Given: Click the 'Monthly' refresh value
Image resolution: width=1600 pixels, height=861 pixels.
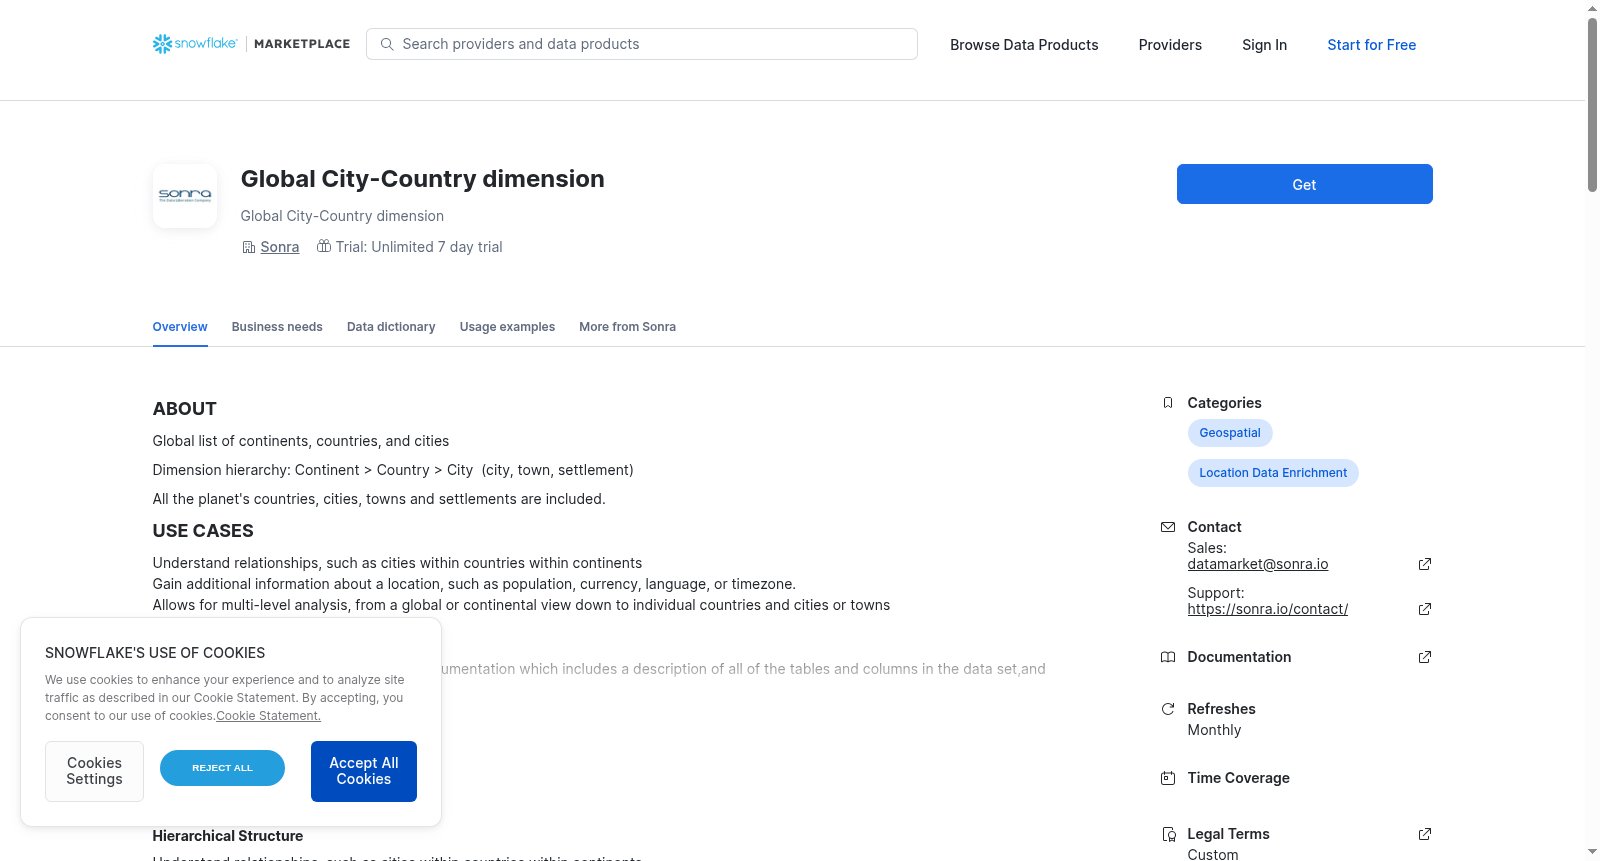Looking at the screenshot, I should pyautogui.click(x=1214, y=730).
